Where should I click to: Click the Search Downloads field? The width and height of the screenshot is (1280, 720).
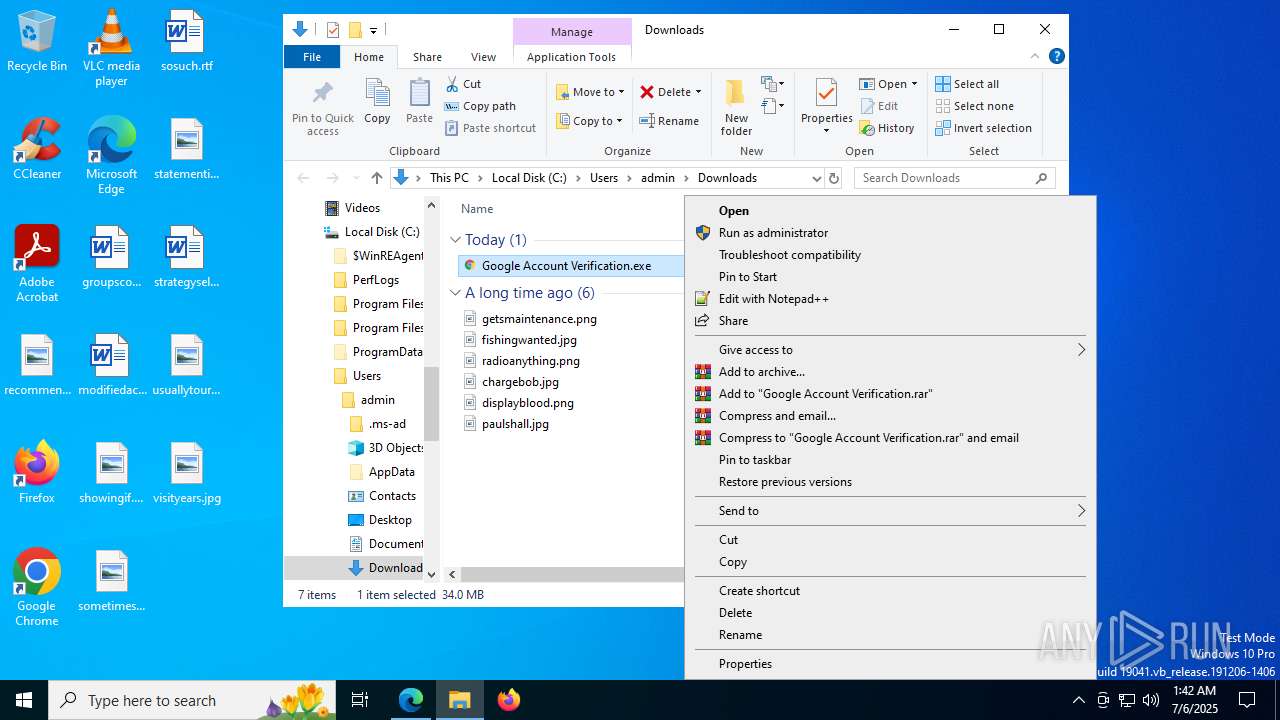955,178
